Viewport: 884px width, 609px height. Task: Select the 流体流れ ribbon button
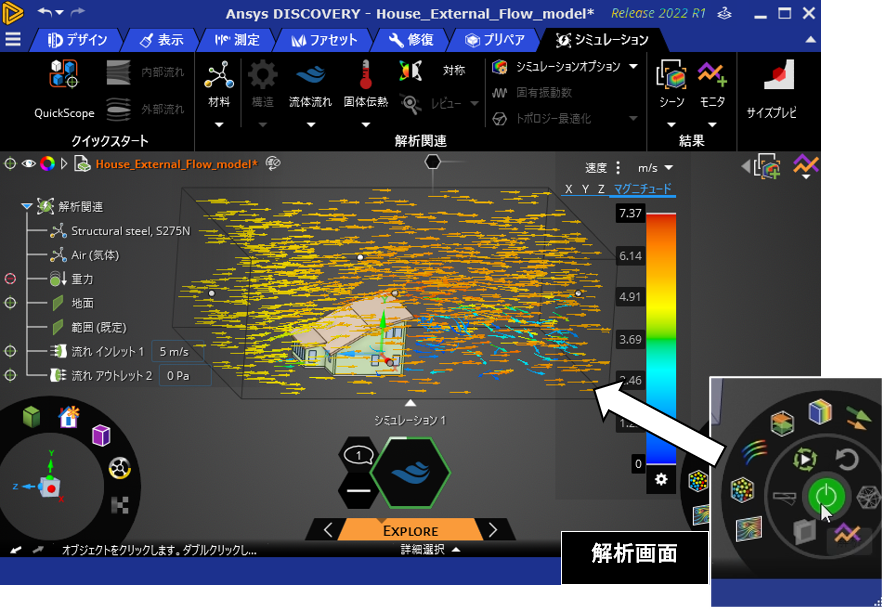point(310,84)
